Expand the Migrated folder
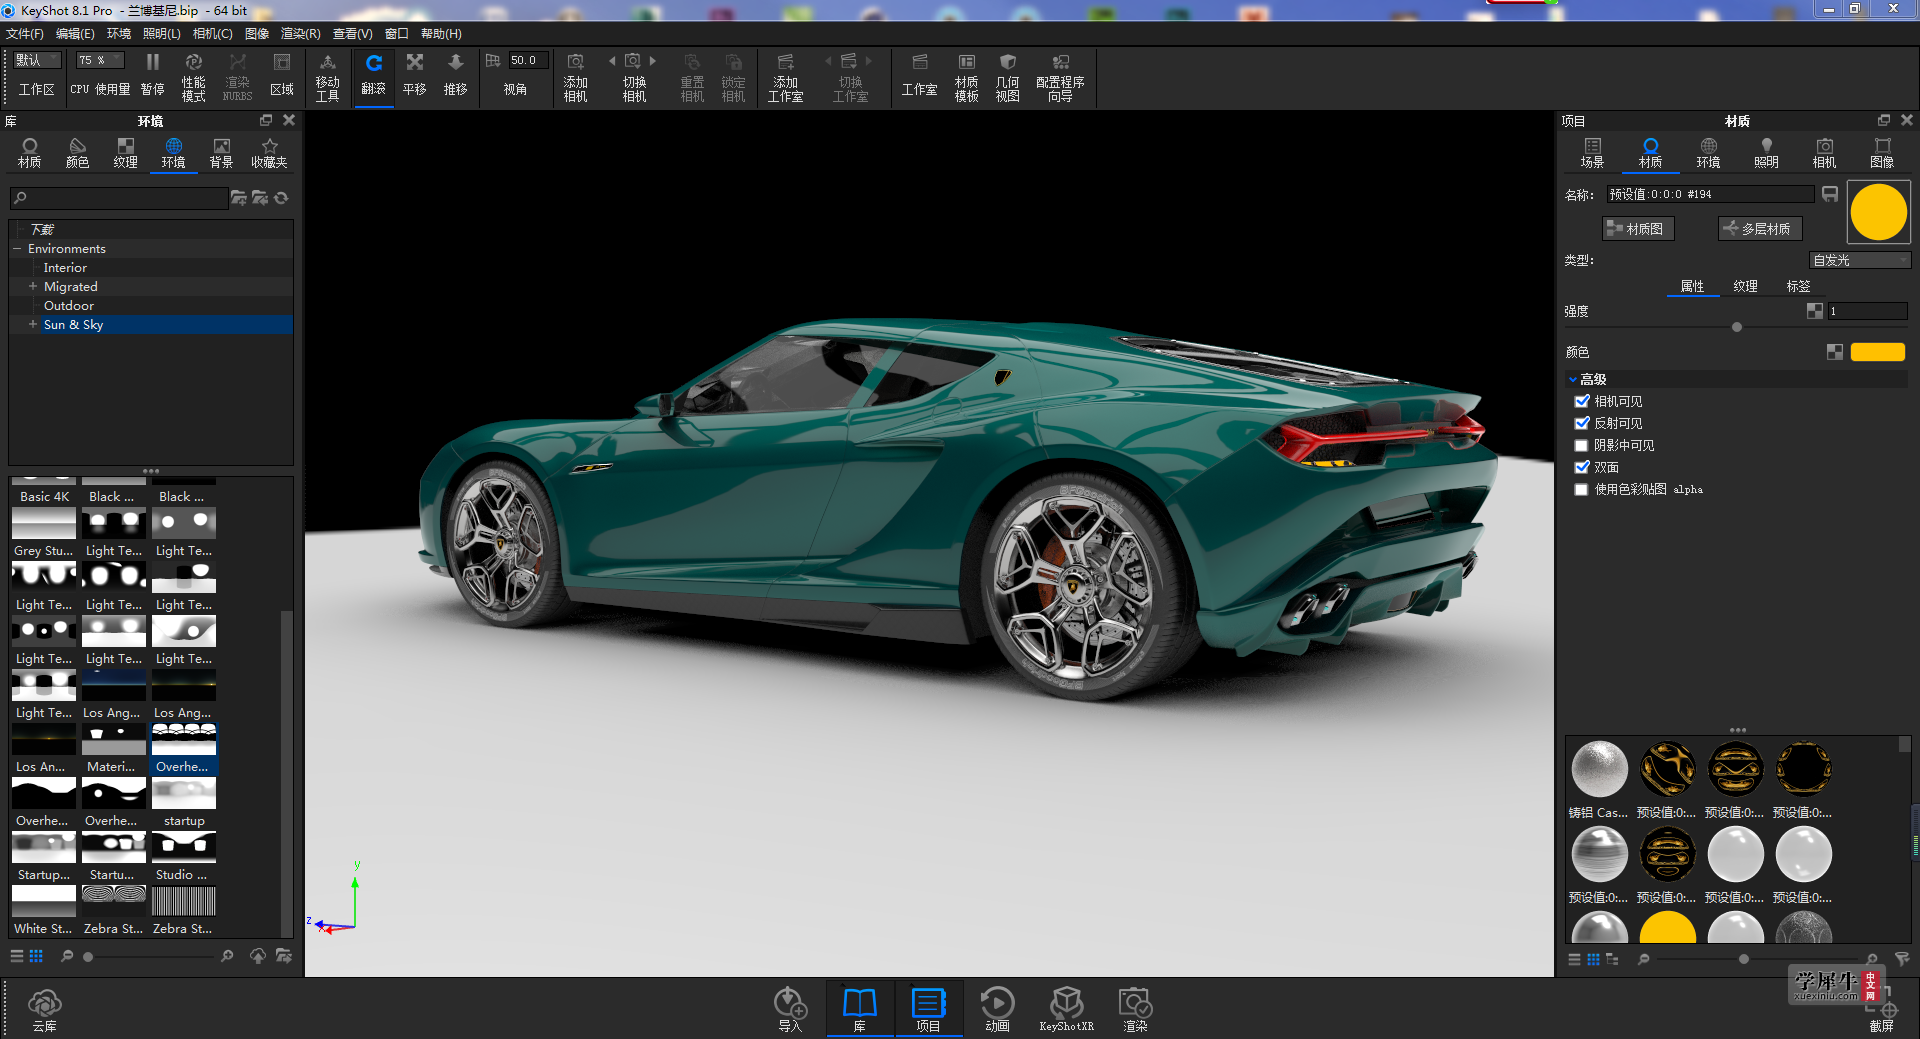This screenshot has width=1920, height=1039. pos(33,286)
